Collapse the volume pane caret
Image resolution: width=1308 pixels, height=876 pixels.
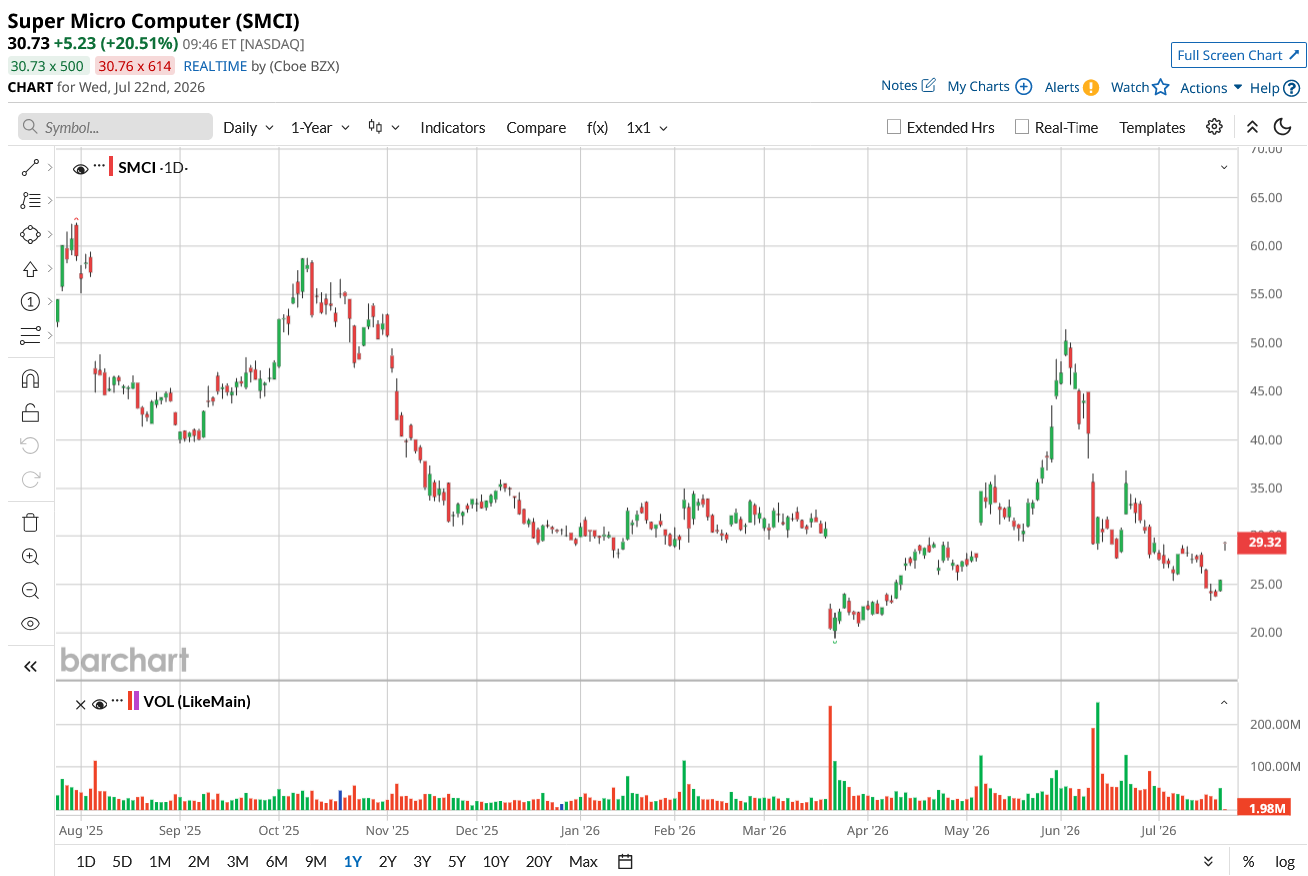tap(1224, 703)
